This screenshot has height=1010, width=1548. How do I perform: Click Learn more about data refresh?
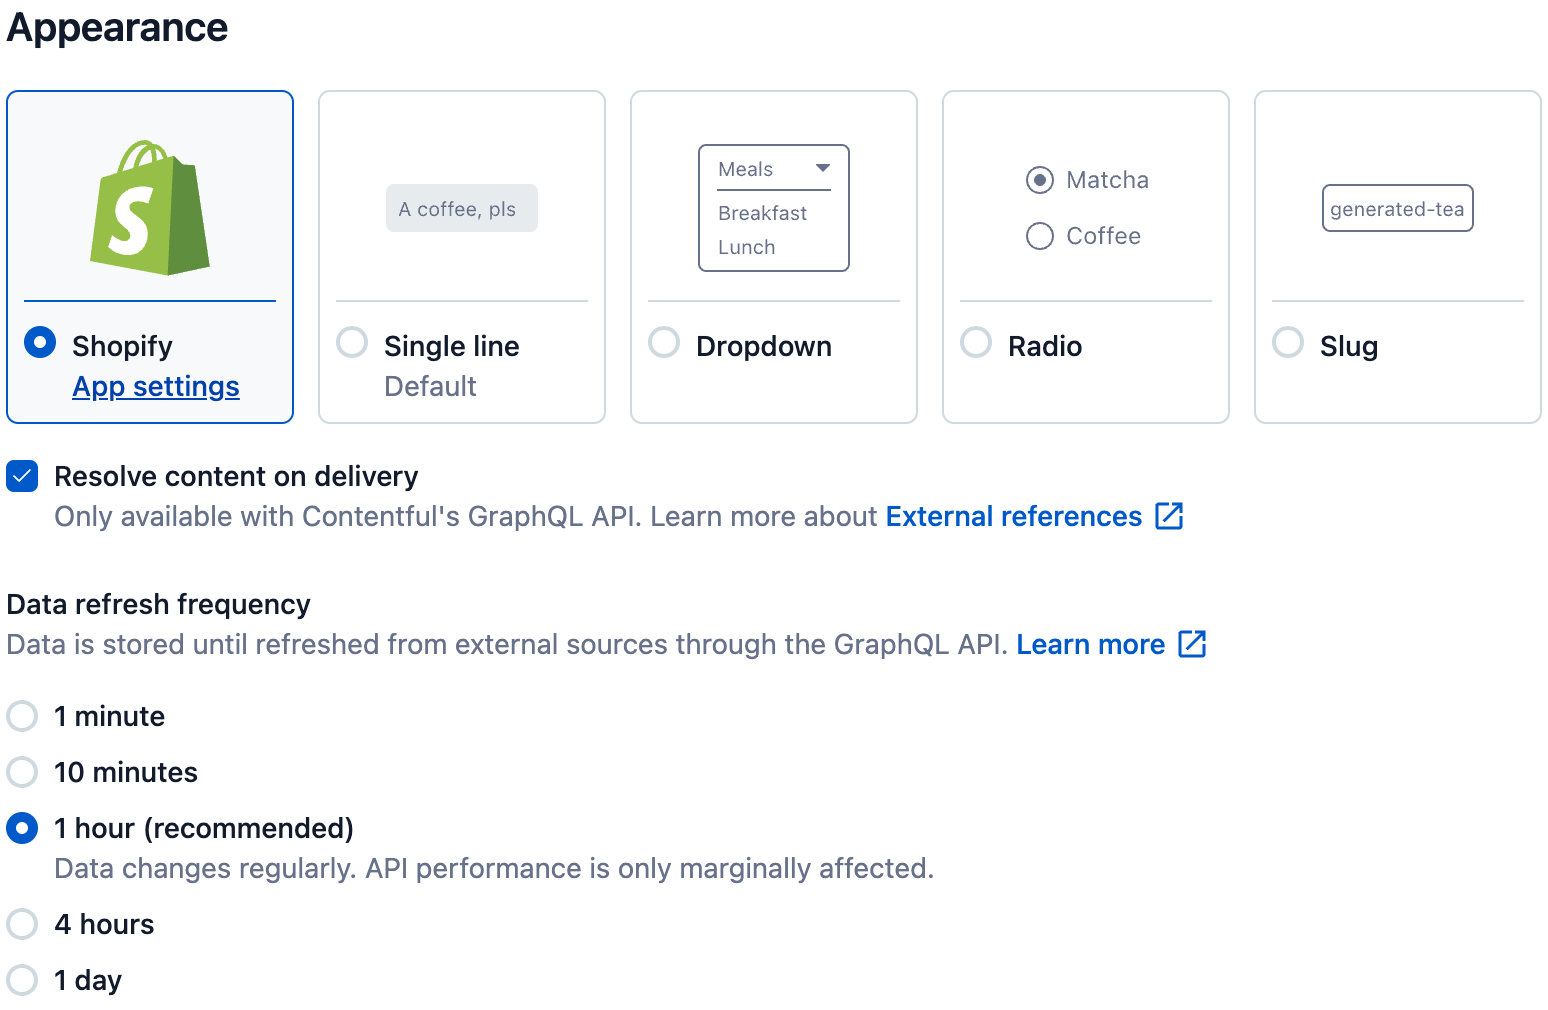[1090, 644]
